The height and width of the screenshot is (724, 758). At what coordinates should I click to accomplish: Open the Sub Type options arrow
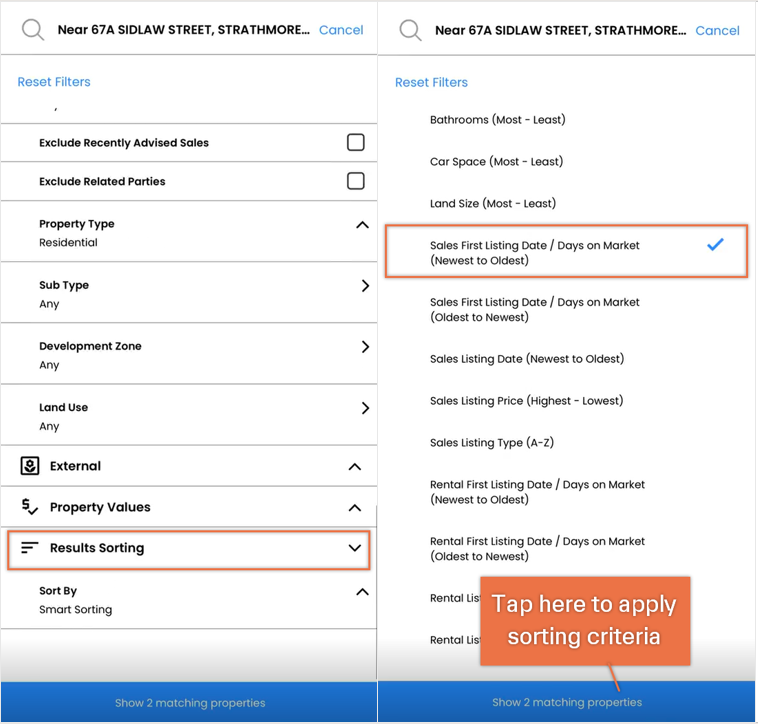tap(365, 286)
